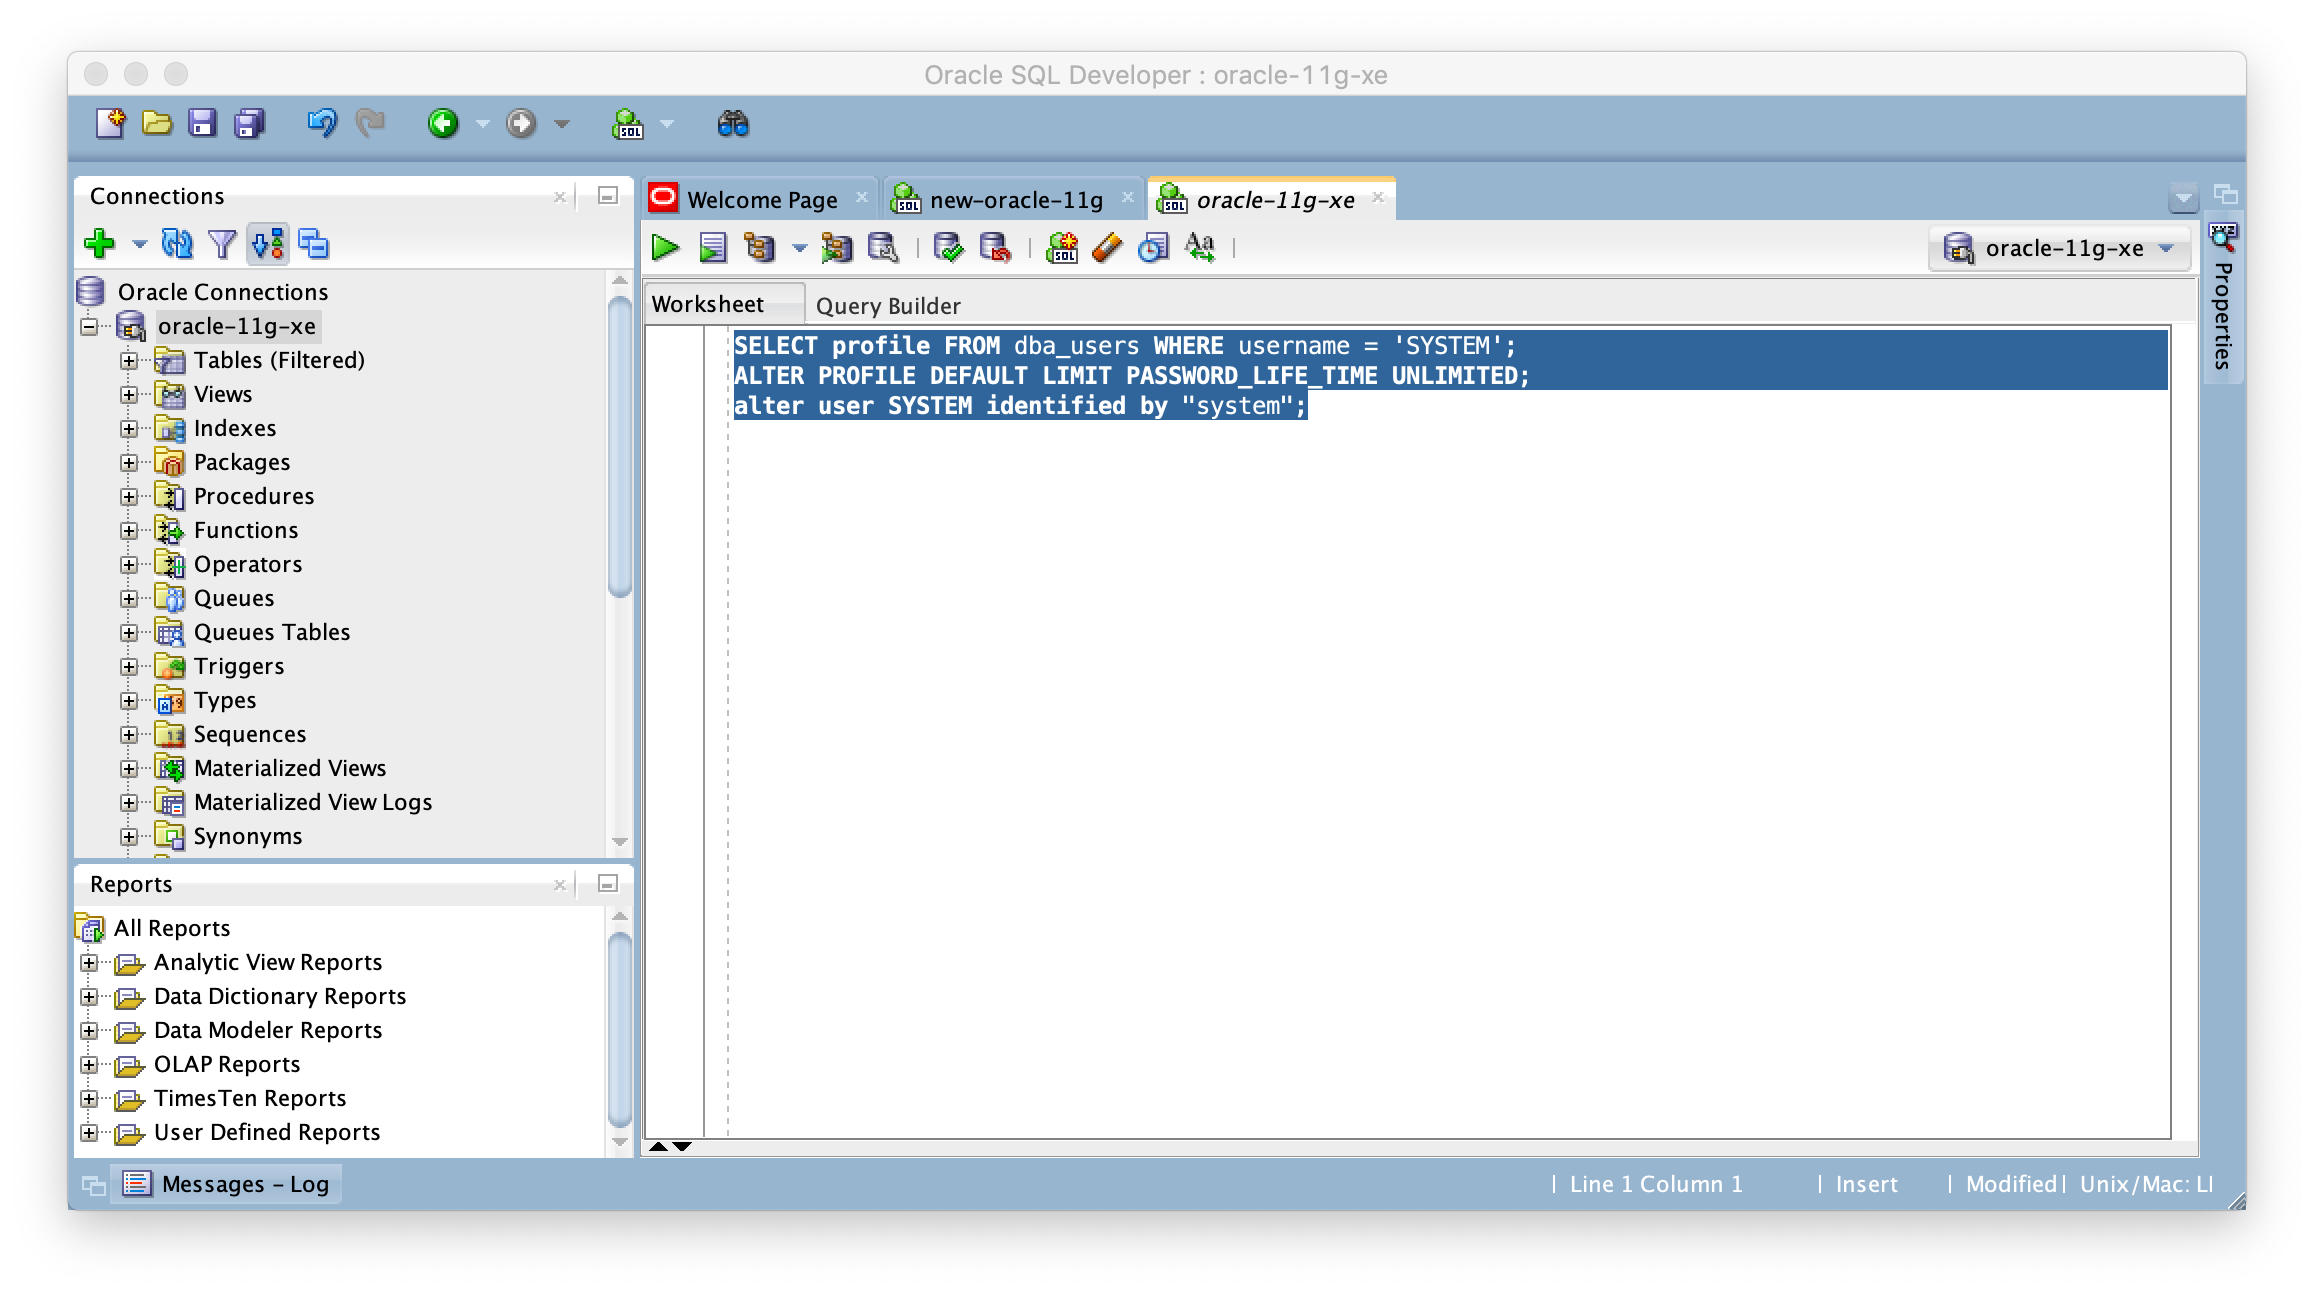Open new connection dropdown arrow
Image resolution: width=2314 pixels, height=1294 pixels.
(139, 244)
